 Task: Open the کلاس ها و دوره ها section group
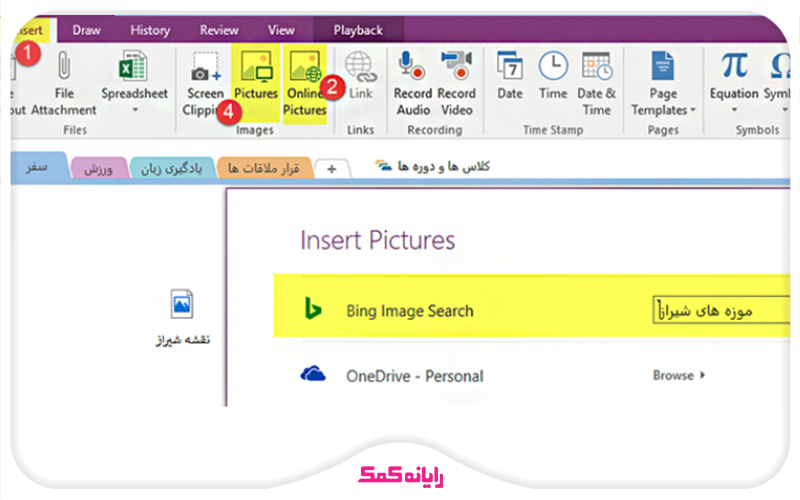[433, 166]
